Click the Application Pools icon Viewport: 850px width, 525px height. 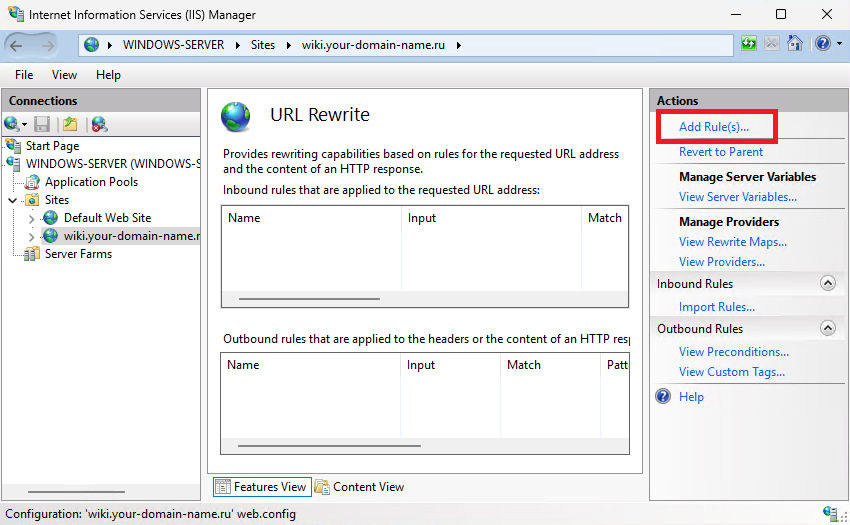(33, 182)
